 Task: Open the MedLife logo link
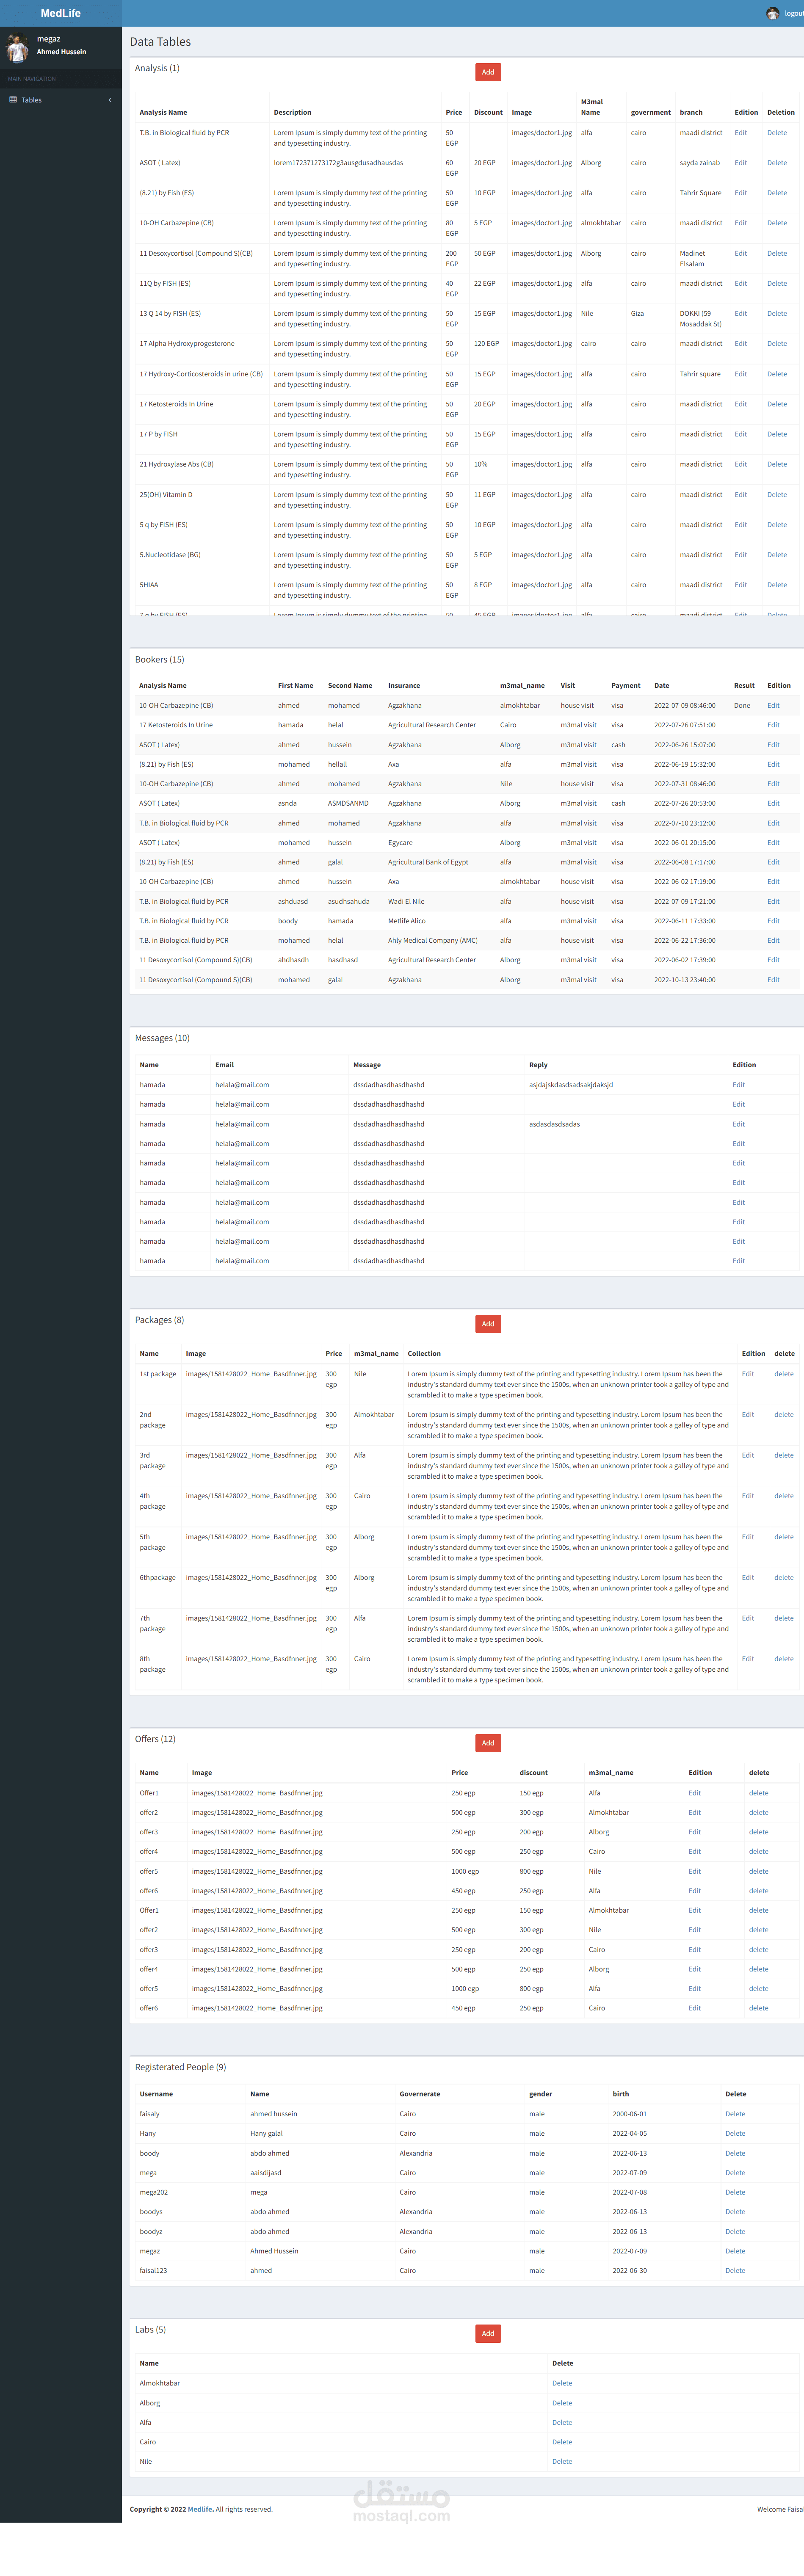[61, 13]
